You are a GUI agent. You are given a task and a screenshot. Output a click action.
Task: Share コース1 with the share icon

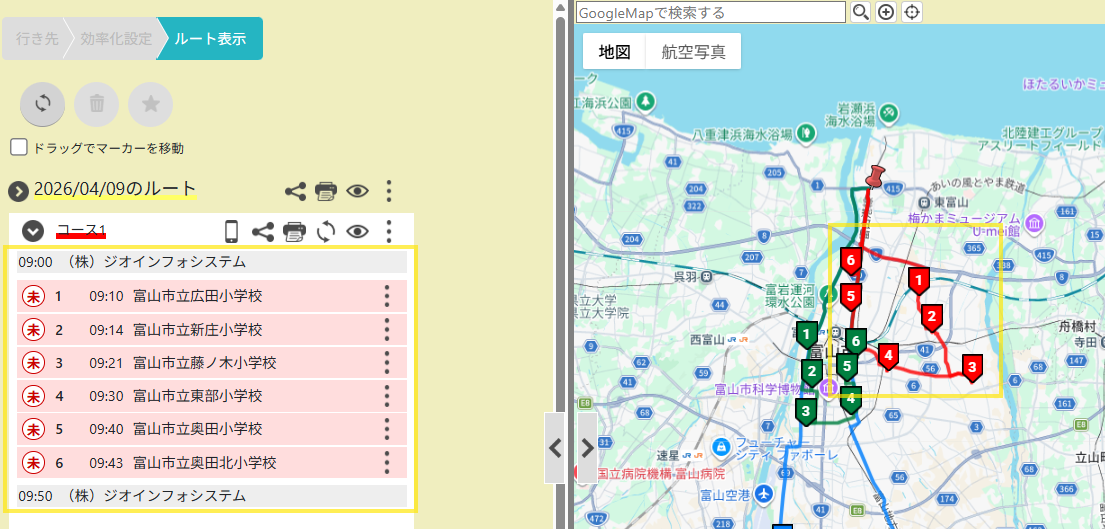(263, 231)
